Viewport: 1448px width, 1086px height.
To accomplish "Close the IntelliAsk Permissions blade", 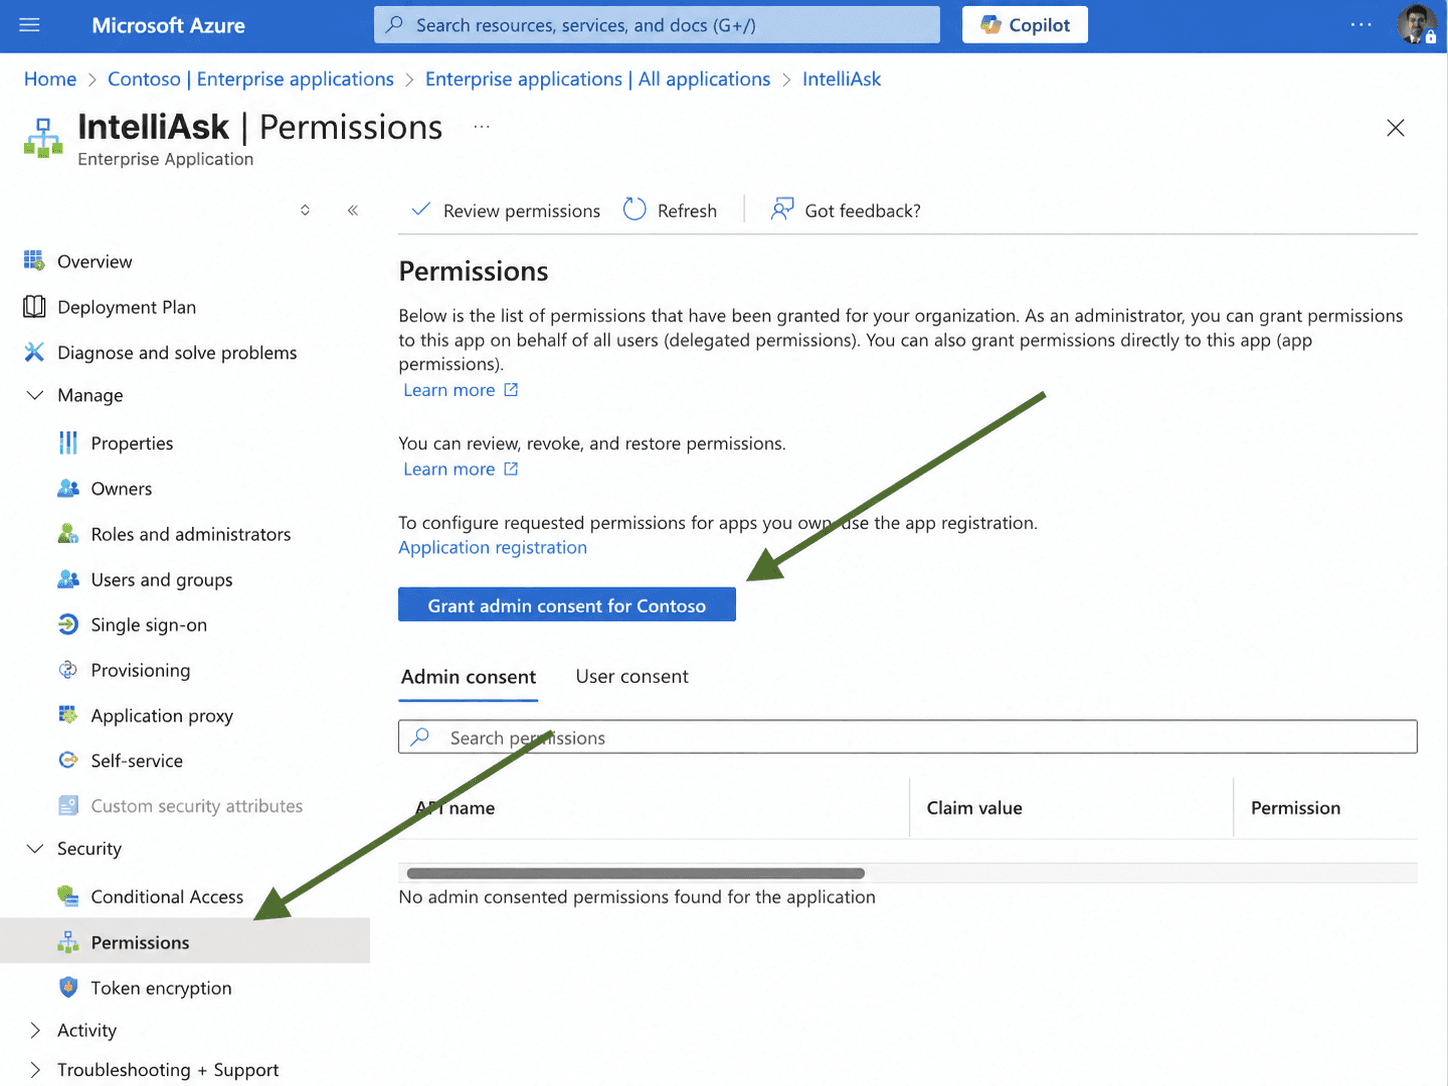I will tap(1396, 128).
